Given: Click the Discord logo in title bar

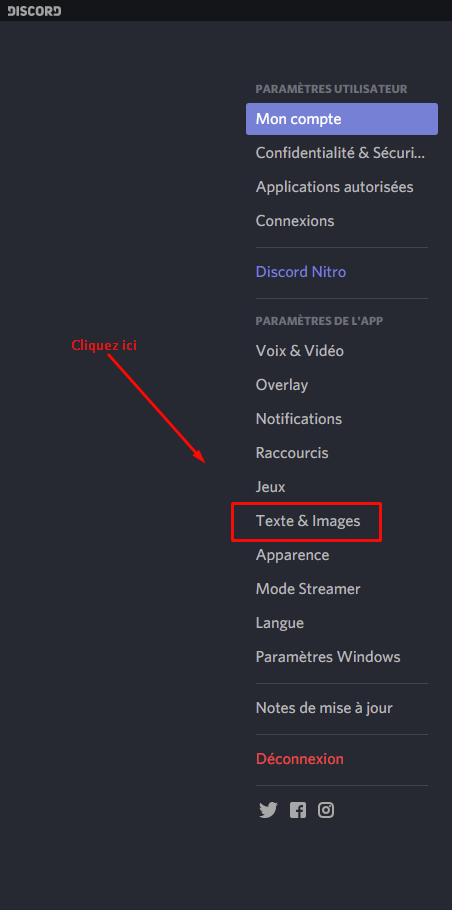Looking at the screenshot, I should click(x=34, y=10).
